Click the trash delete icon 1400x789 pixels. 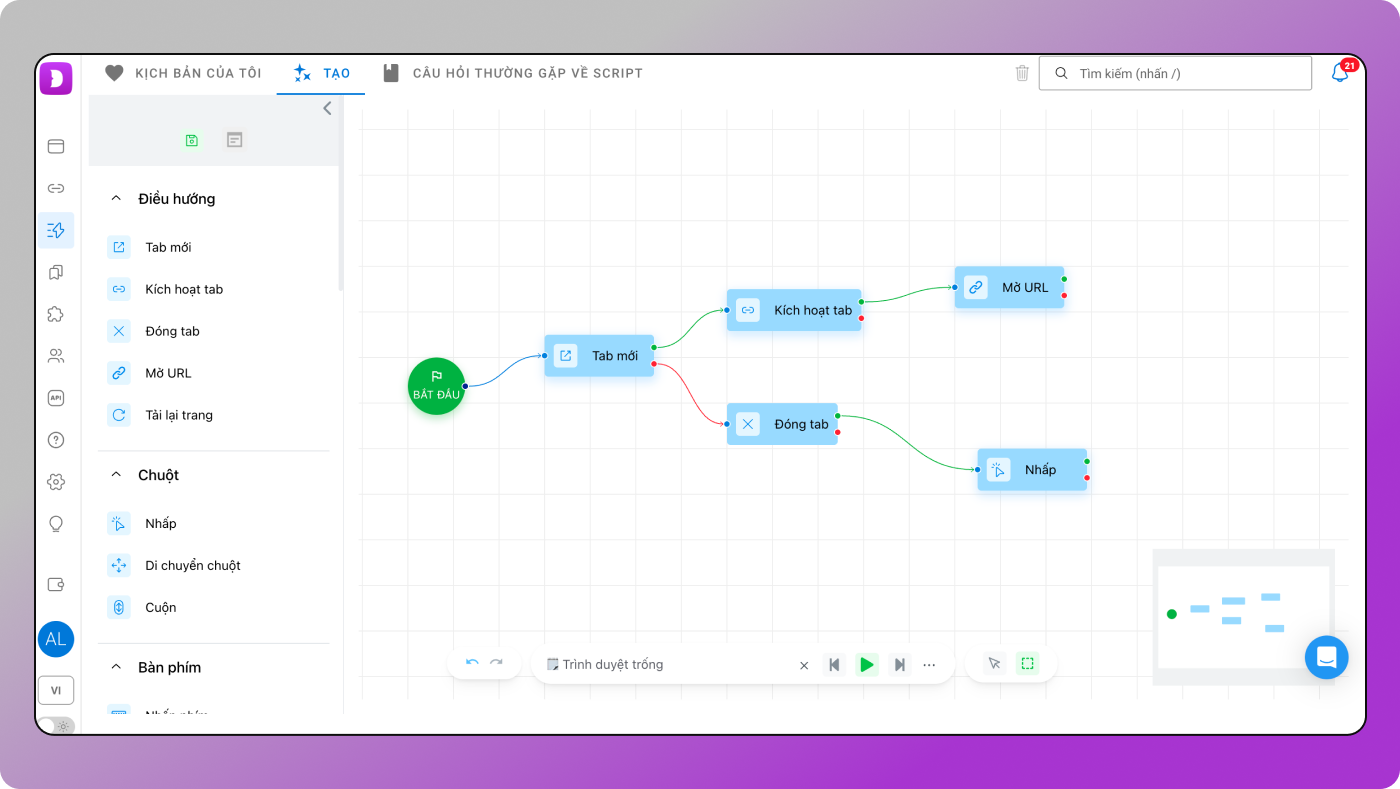(1021, 73)
